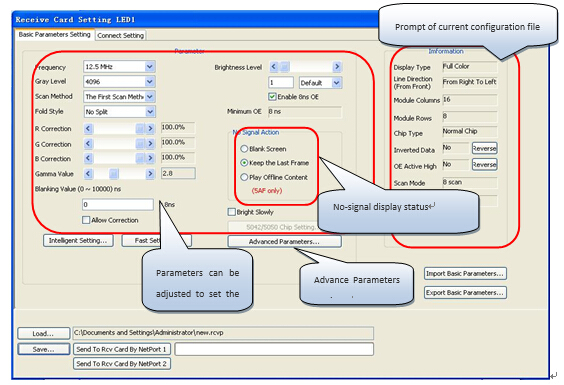Viewport: 564px width, 385px height.
Task: Click Reverse button for OE Active High
Action: pyautogui.click(x=484, y=164)
